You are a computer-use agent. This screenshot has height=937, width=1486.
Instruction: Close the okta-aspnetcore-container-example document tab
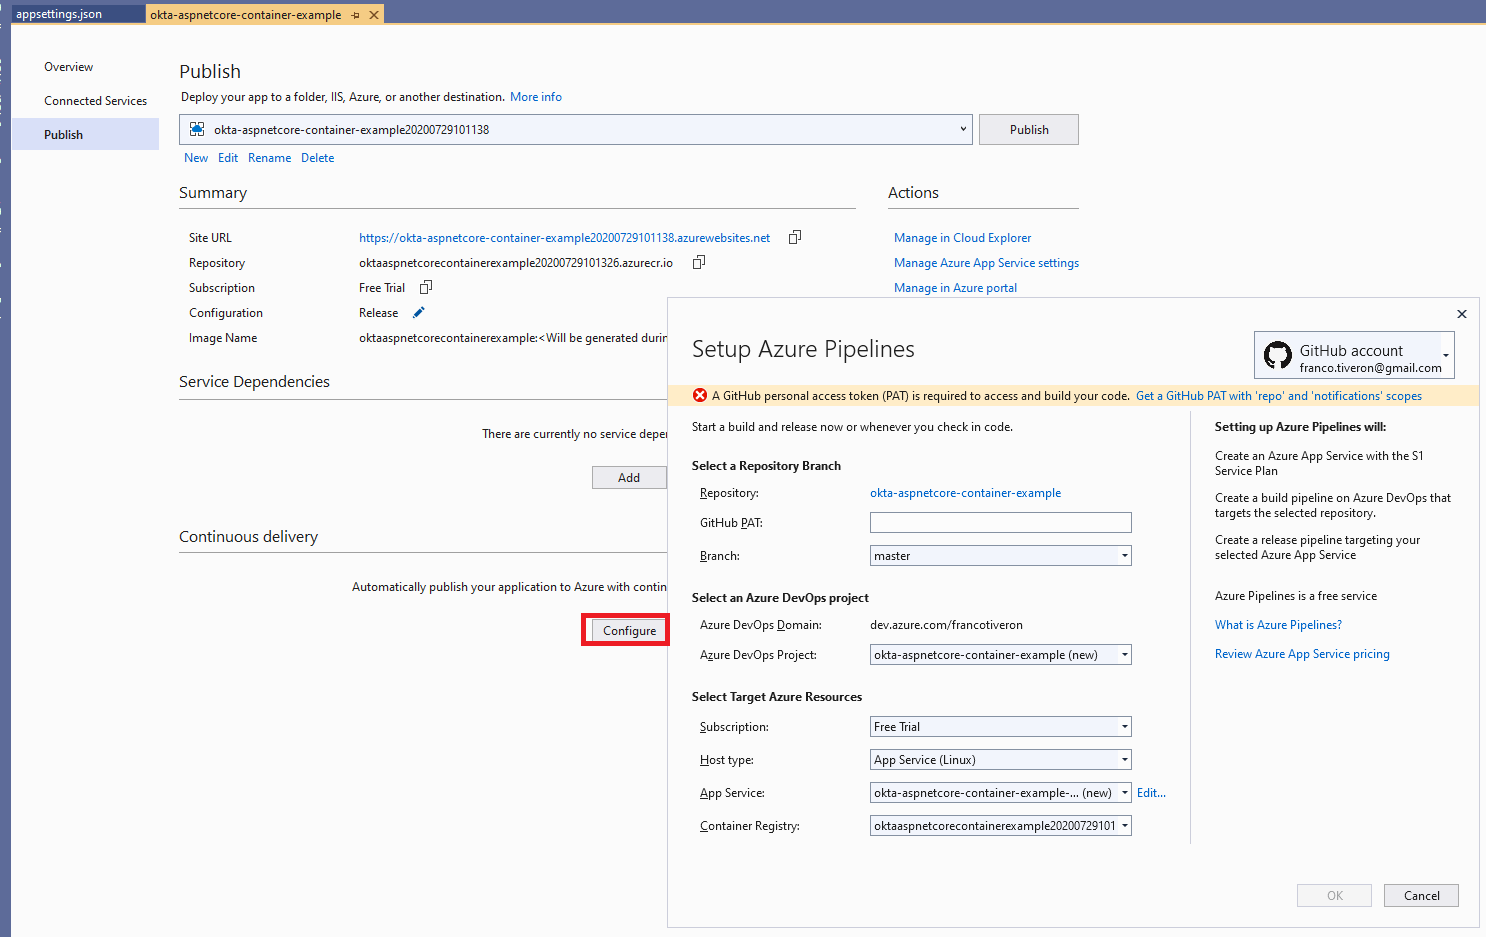click(x=374, y=15)
